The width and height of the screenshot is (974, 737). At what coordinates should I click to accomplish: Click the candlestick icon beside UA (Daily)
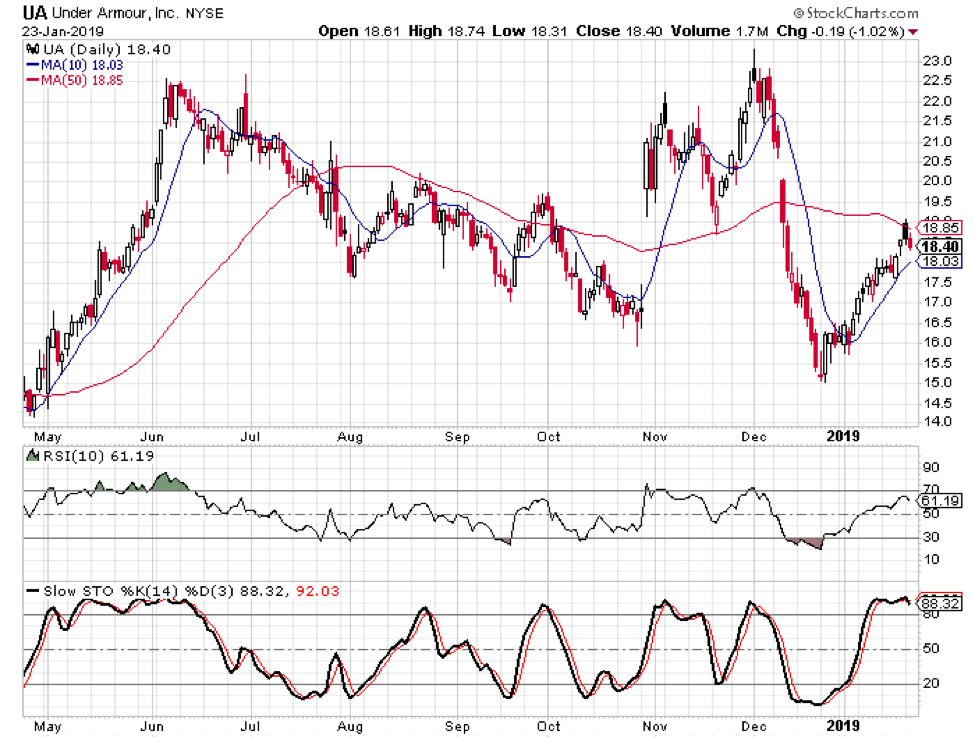(x=32, y=49)
